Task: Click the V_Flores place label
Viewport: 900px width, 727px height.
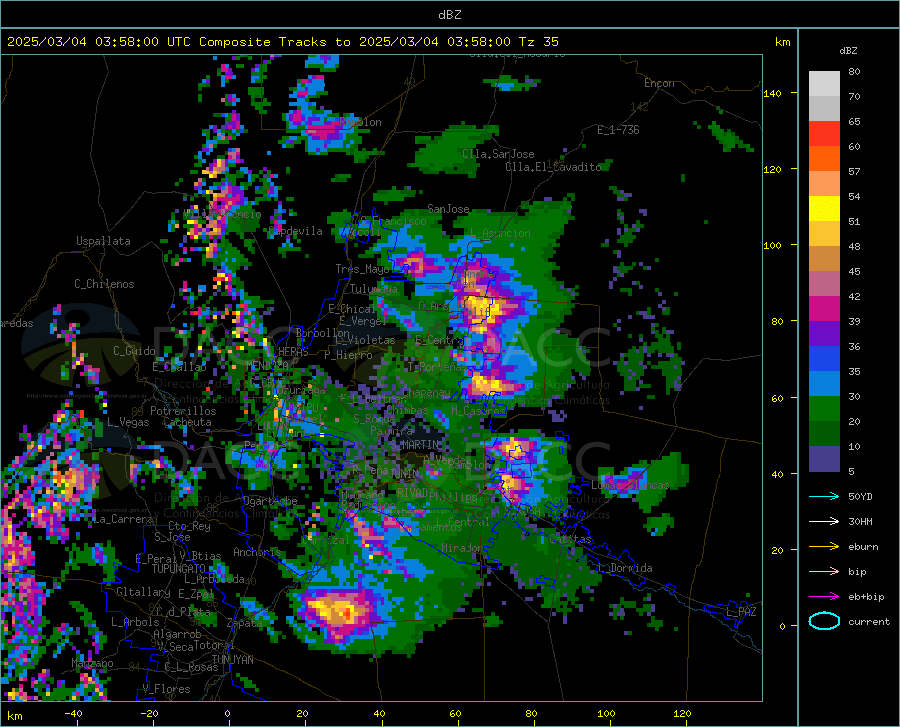Action: (x=166, y=689)
